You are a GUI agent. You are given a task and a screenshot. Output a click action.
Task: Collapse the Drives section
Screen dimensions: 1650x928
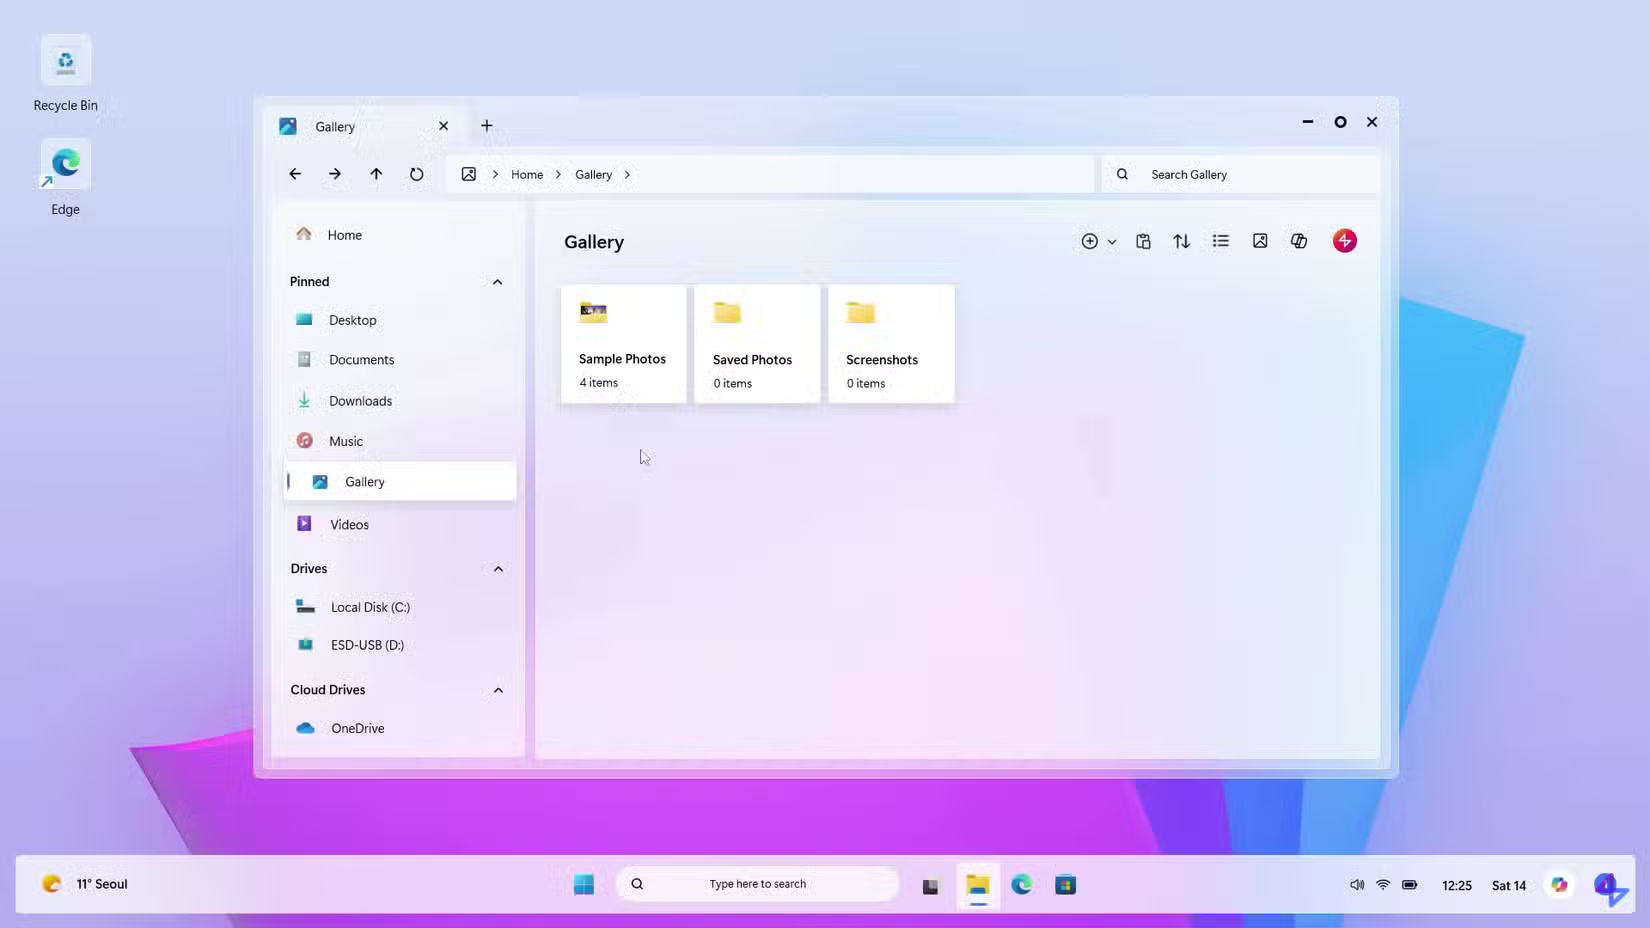click(x=498, y=568)
